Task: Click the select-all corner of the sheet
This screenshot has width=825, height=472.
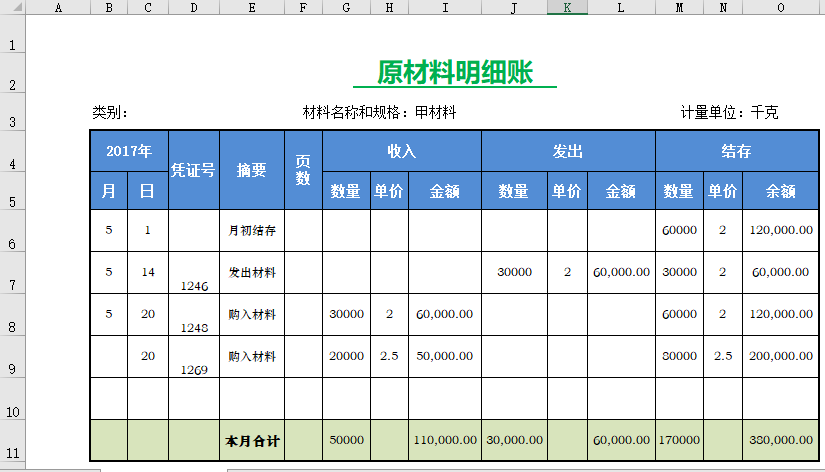Action: (x=11, y=8)
